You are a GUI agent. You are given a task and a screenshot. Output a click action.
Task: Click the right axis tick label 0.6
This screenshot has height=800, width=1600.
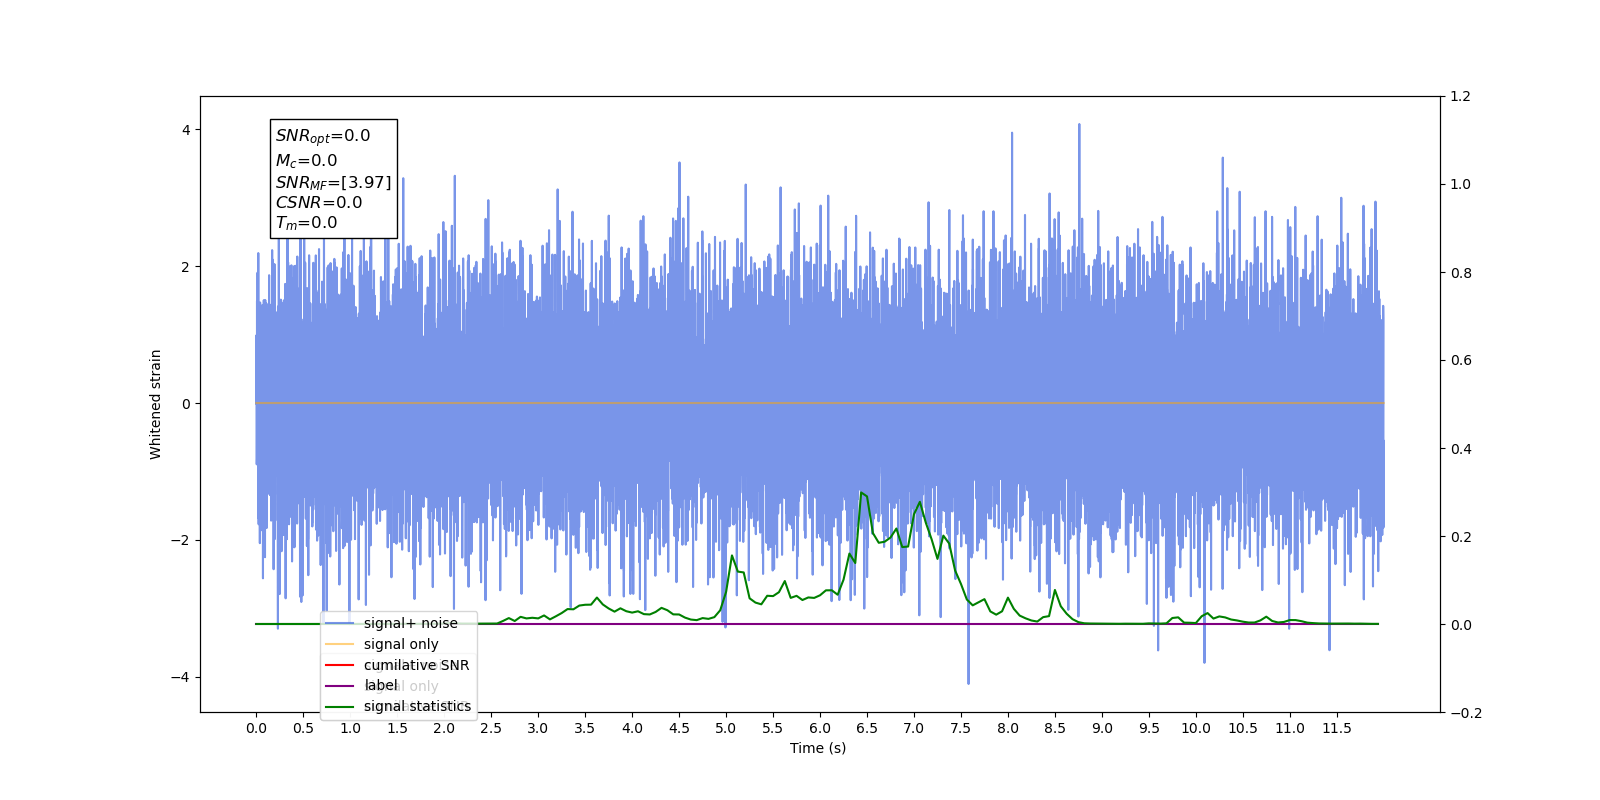1461,361
